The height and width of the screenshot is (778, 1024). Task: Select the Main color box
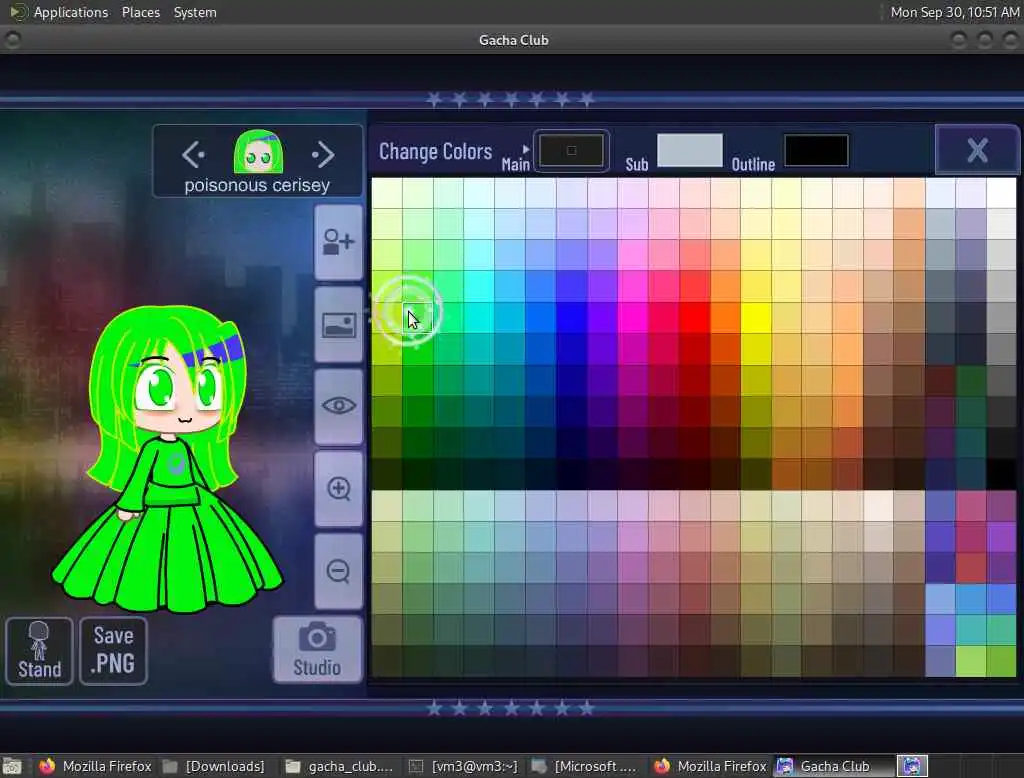(x=571, y=150)
